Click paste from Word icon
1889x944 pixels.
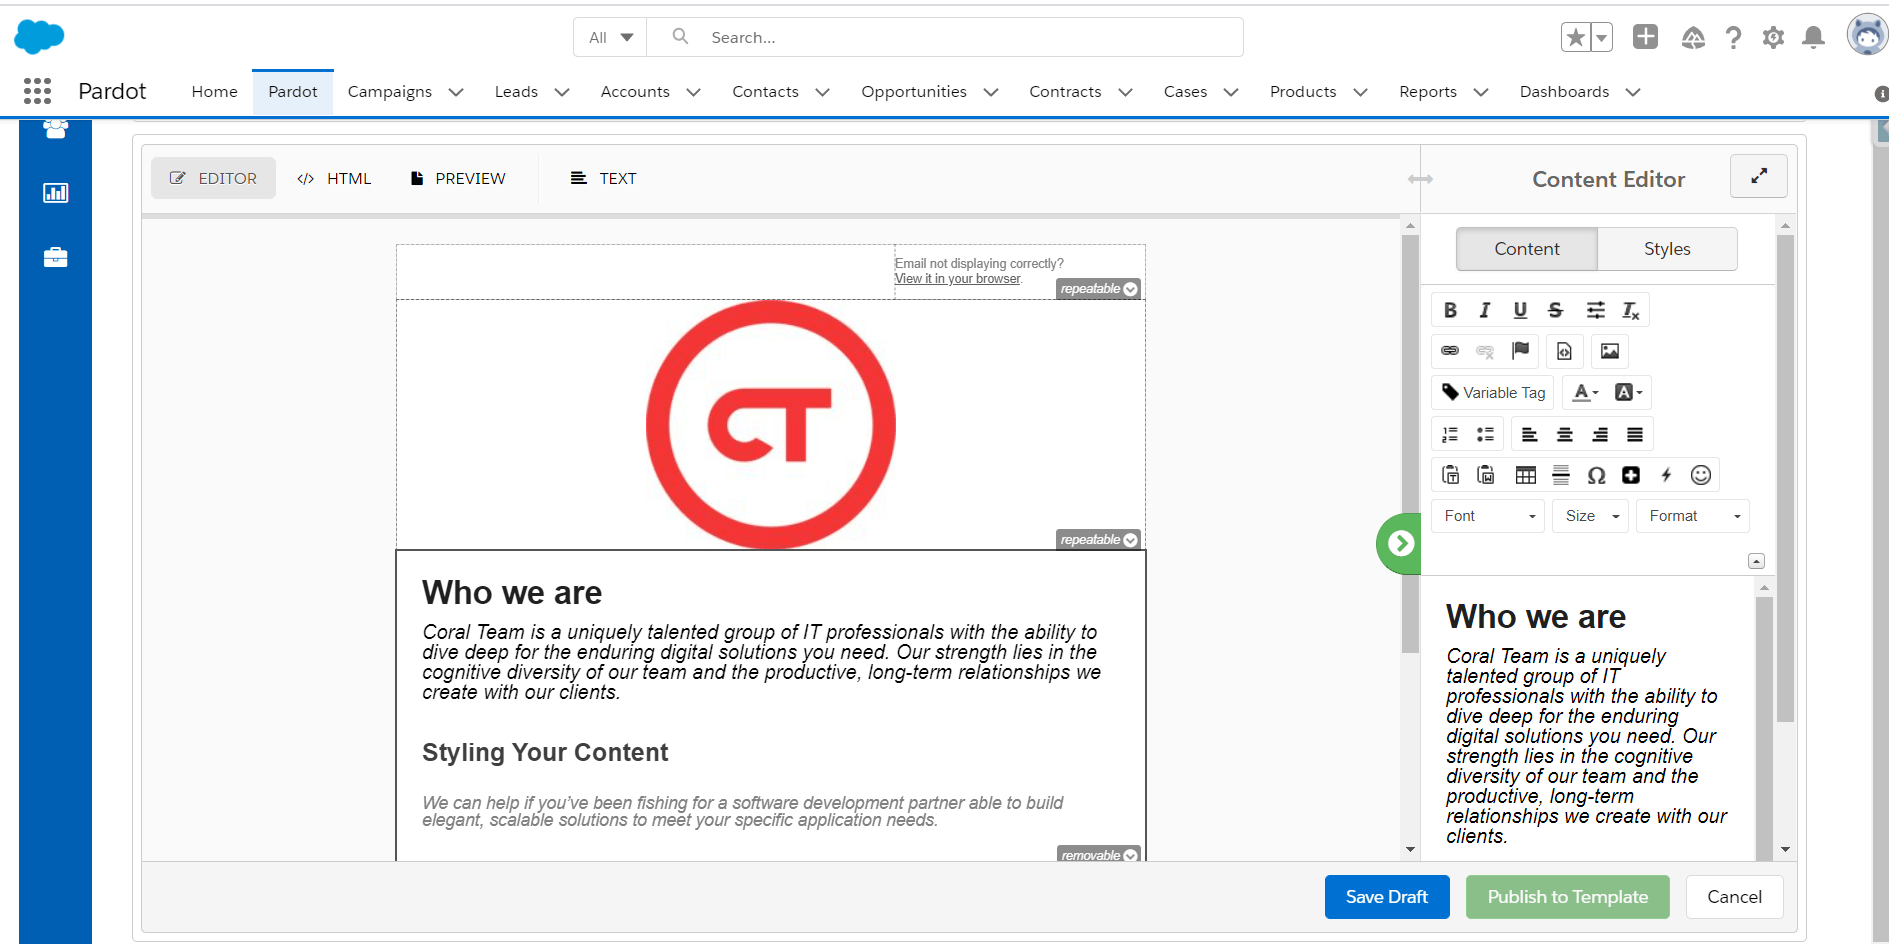tap(1486, 475)
